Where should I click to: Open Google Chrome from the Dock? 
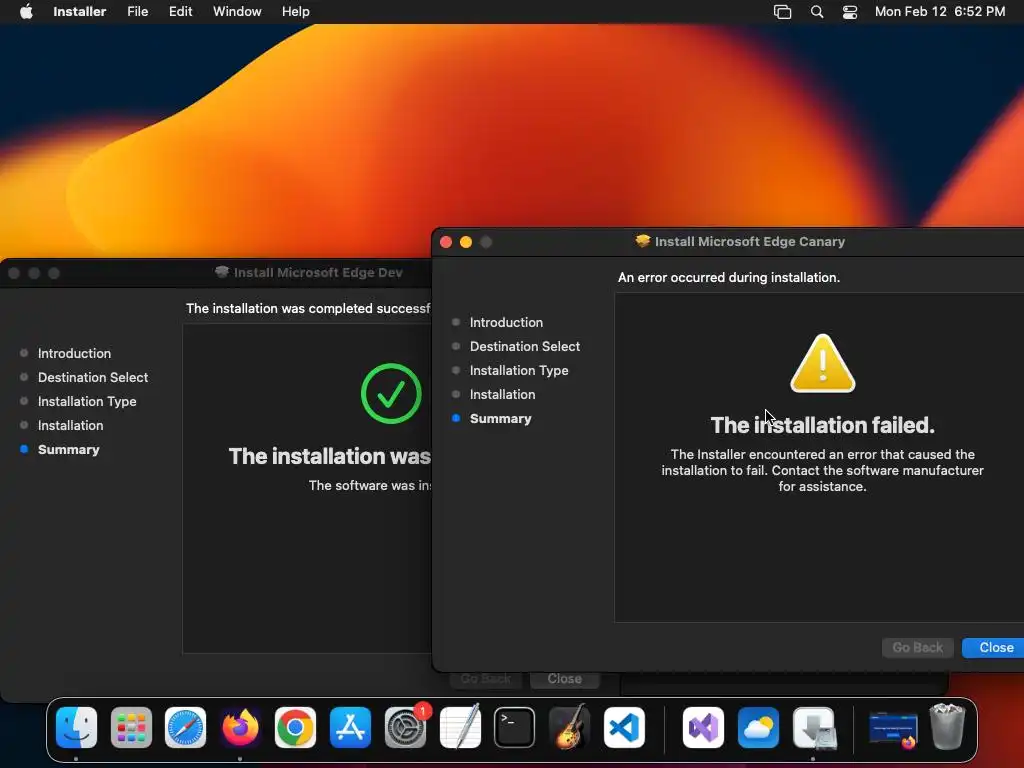[295, 728]
